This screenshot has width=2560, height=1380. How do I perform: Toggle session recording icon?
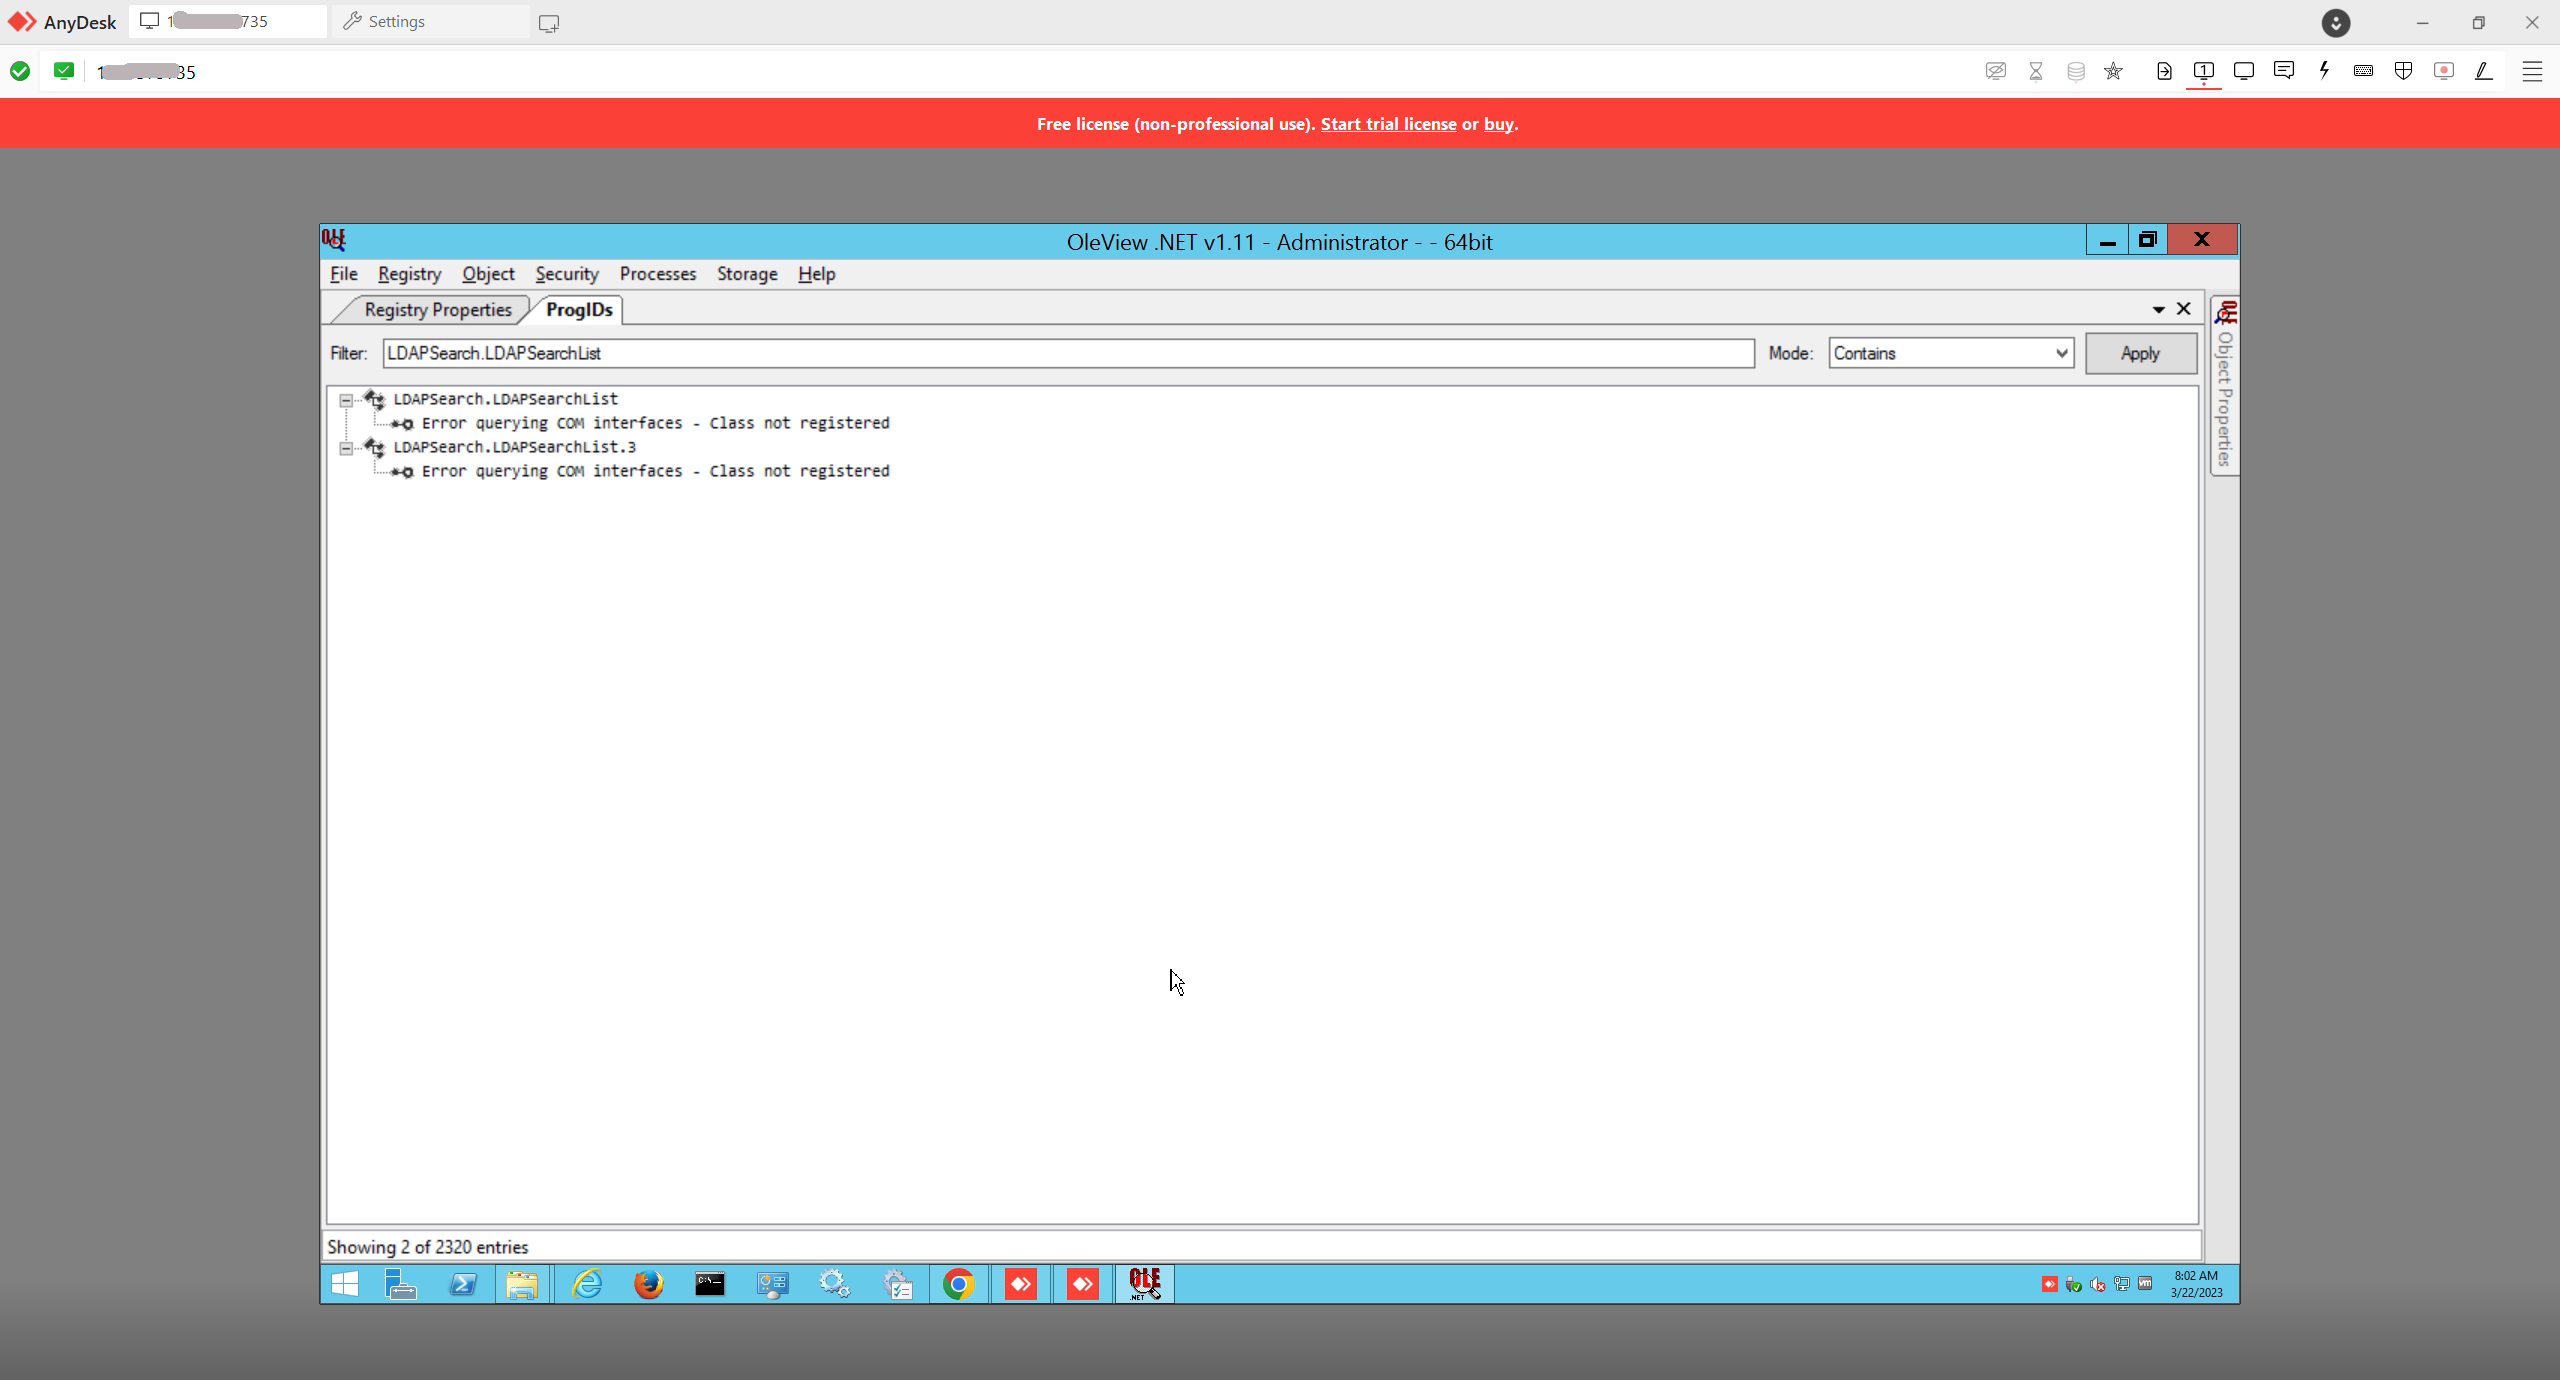(x=2443, y=71)
